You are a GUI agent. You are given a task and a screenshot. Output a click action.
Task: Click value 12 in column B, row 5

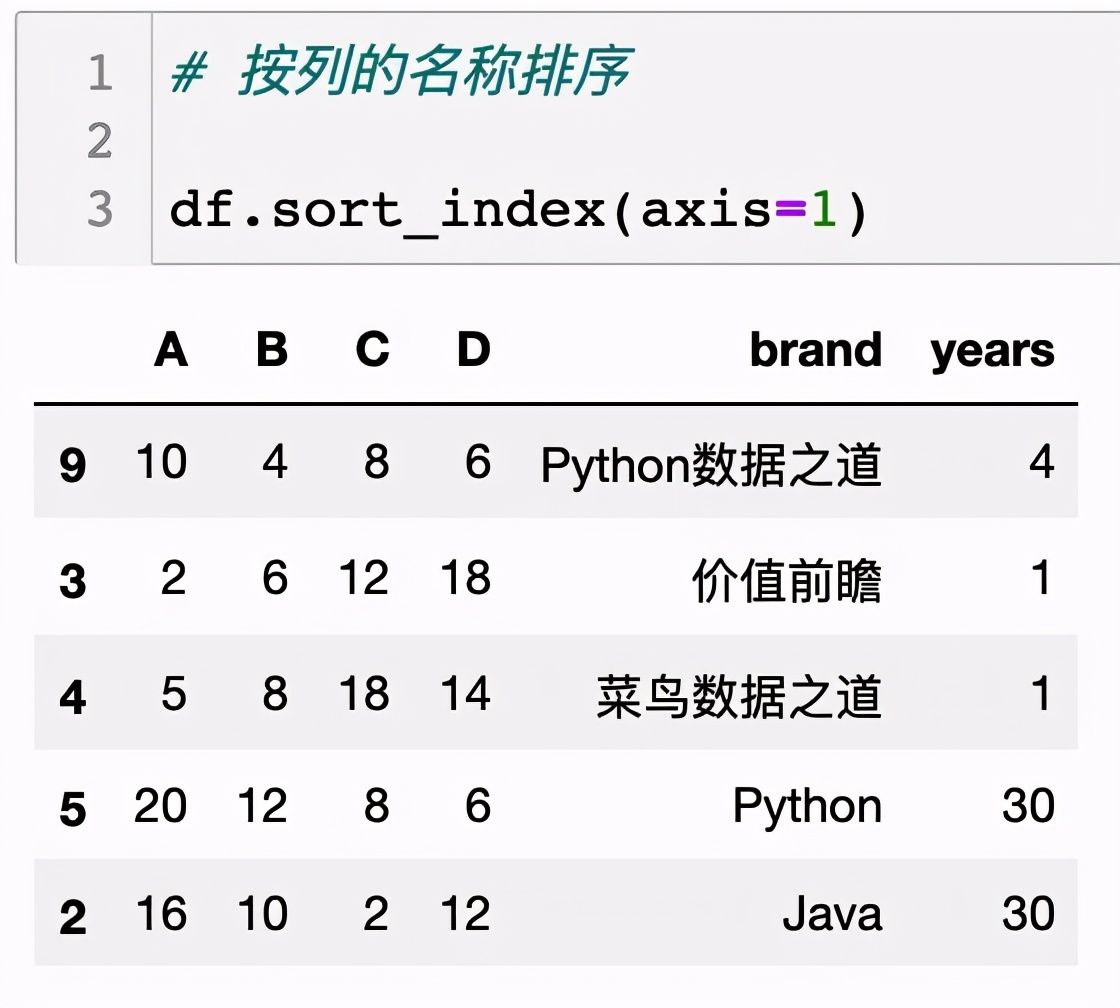coord(262,805)
